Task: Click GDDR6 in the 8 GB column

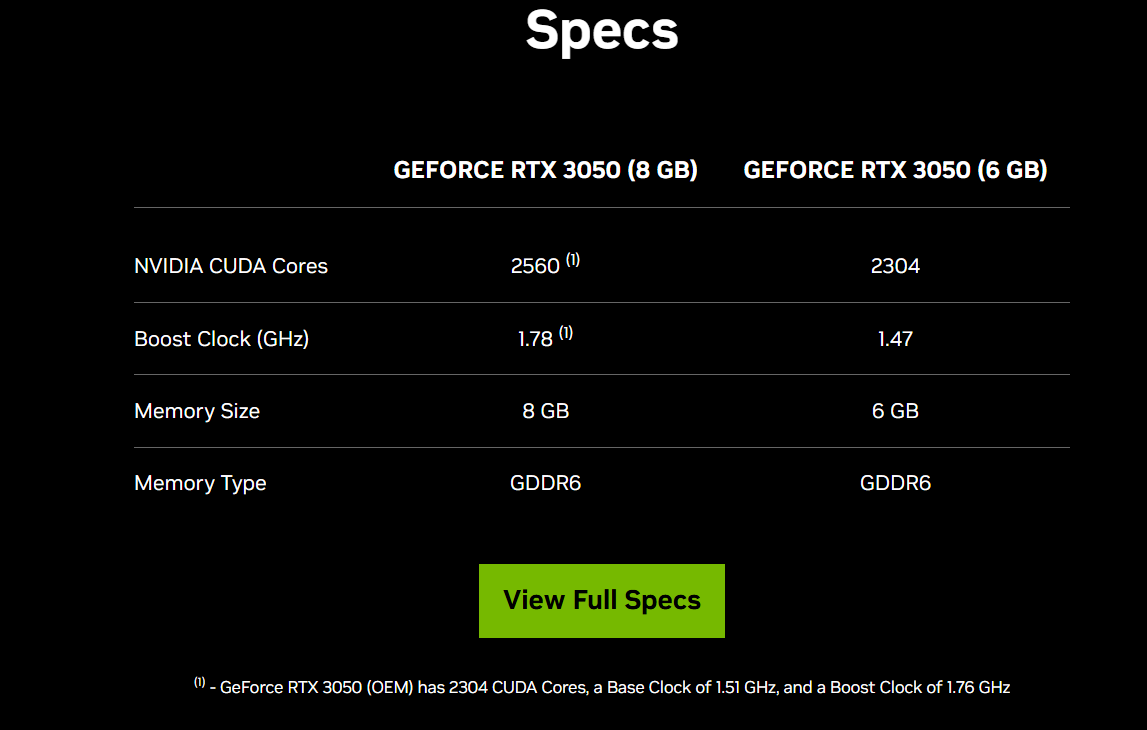Action: click(x=545, y=483)
